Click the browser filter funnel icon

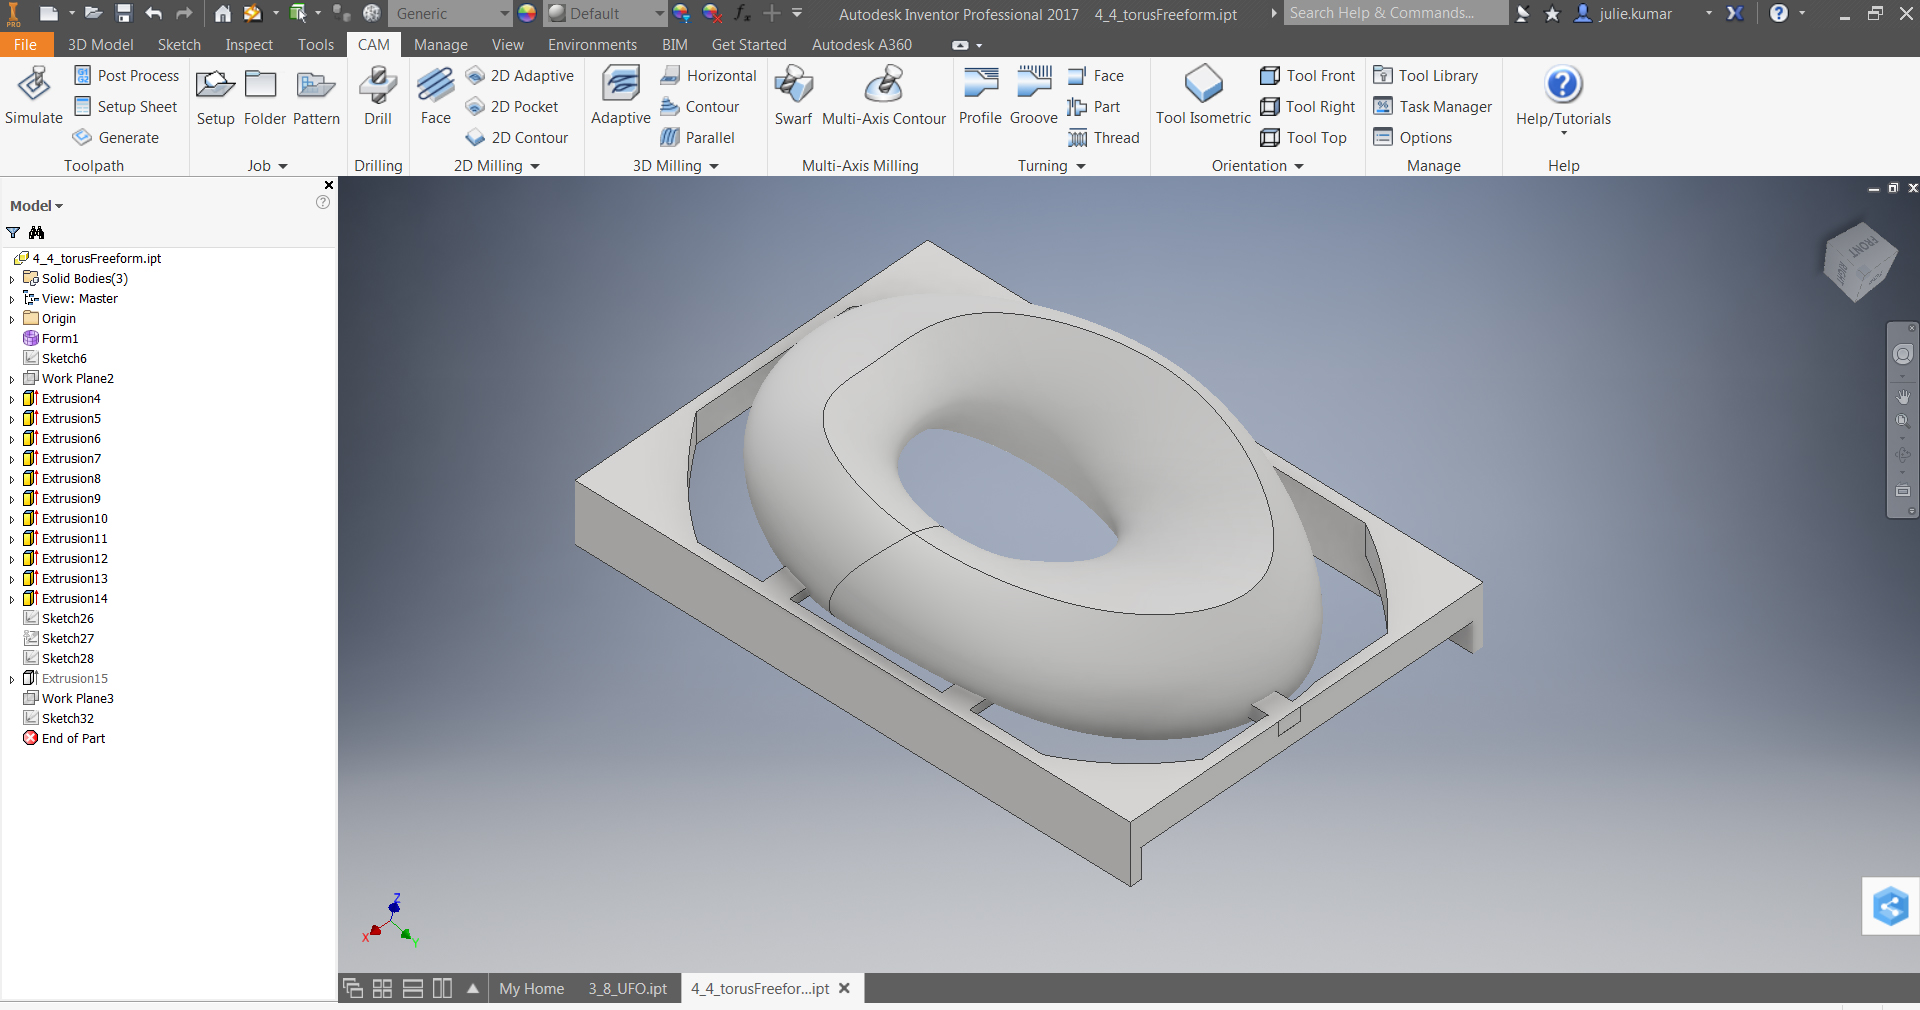point(13,233)
